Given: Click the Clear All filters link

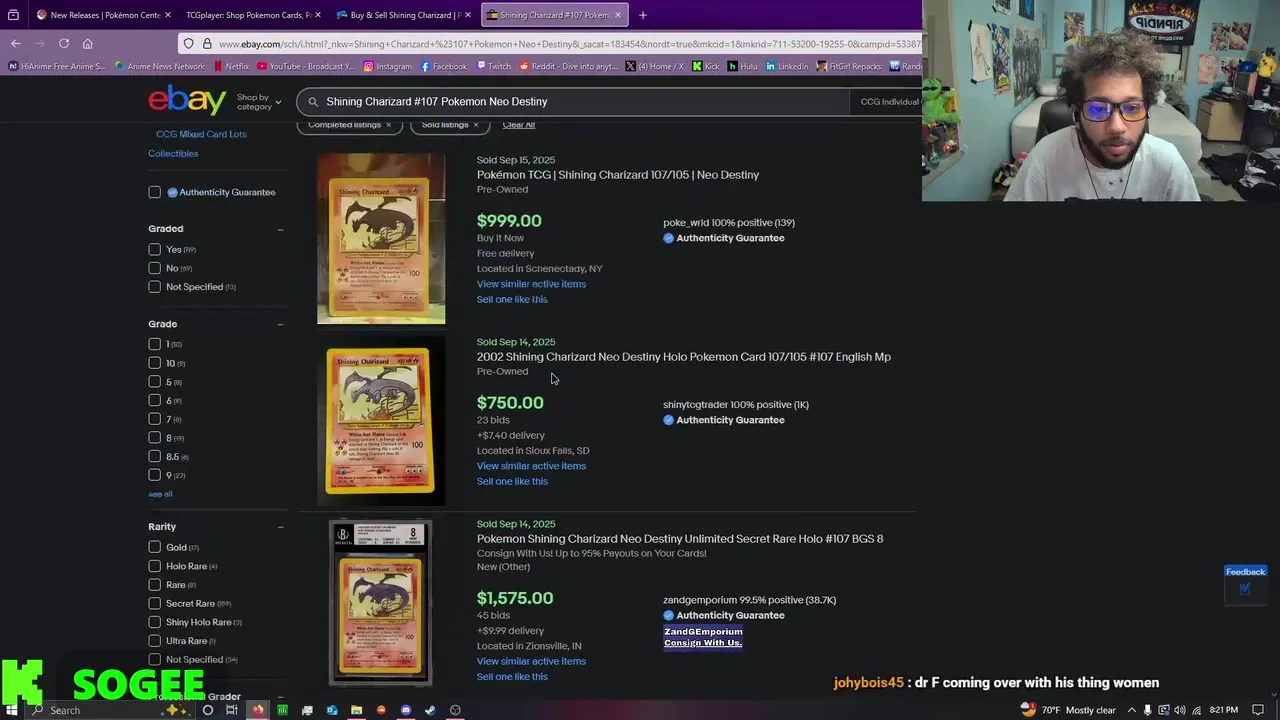Looking at the screenshot, I should tap(518, 125).
